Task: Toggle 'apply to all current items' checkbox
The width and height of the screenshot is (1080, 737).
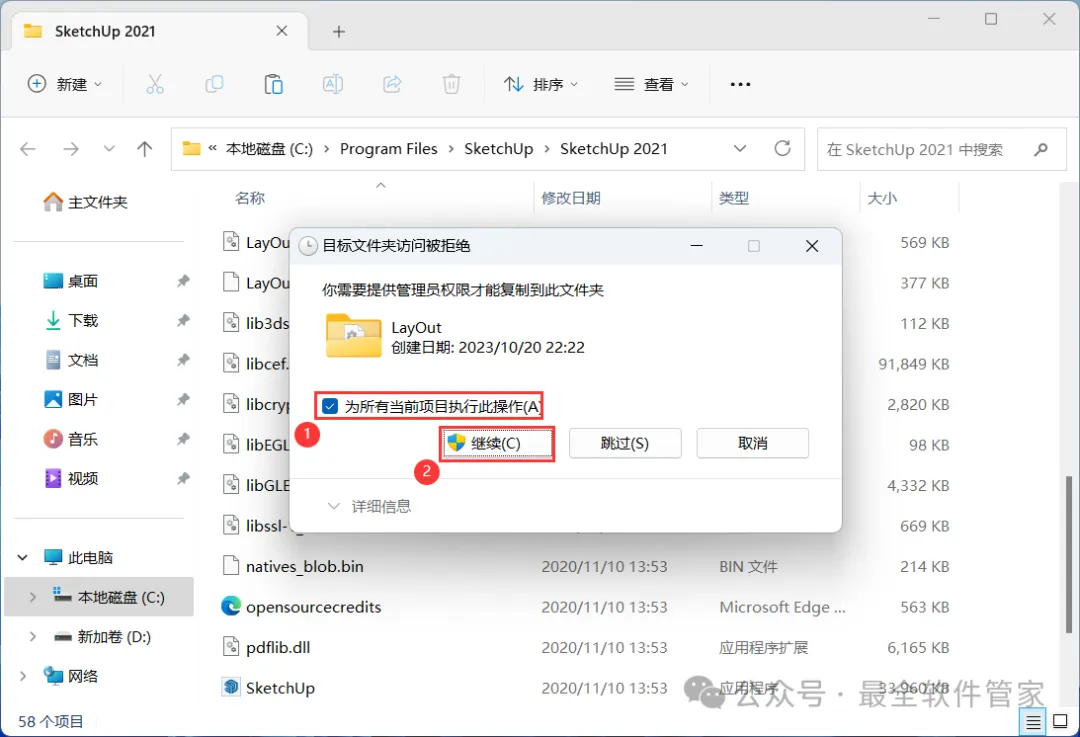Action: click(330, 406)
